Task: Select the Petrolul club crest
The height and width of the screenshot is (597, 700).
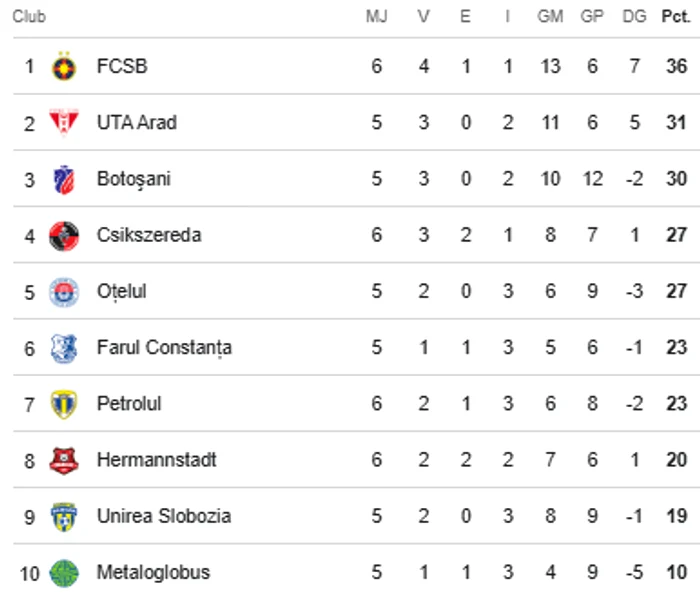Action: [x=64, y=404]
